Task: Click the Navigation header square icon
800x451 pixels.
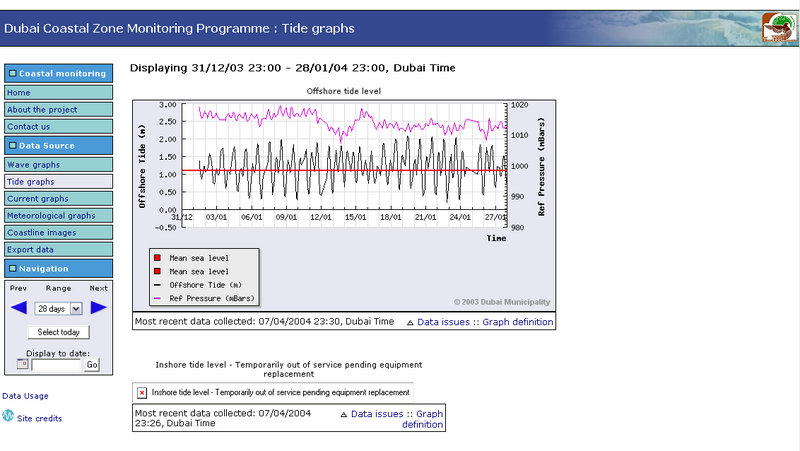Action: (x=13, y=268)
